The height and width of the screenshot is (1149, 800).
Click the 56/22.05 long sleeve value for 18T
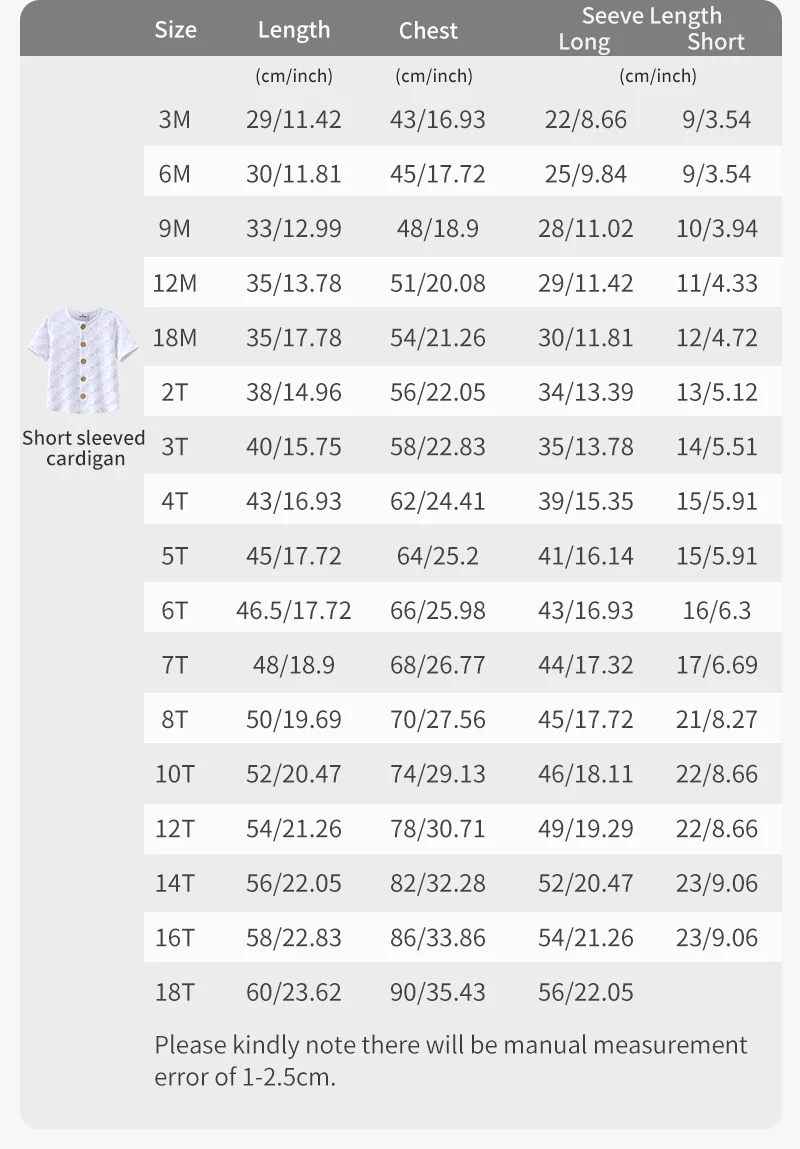click(586, 992)
